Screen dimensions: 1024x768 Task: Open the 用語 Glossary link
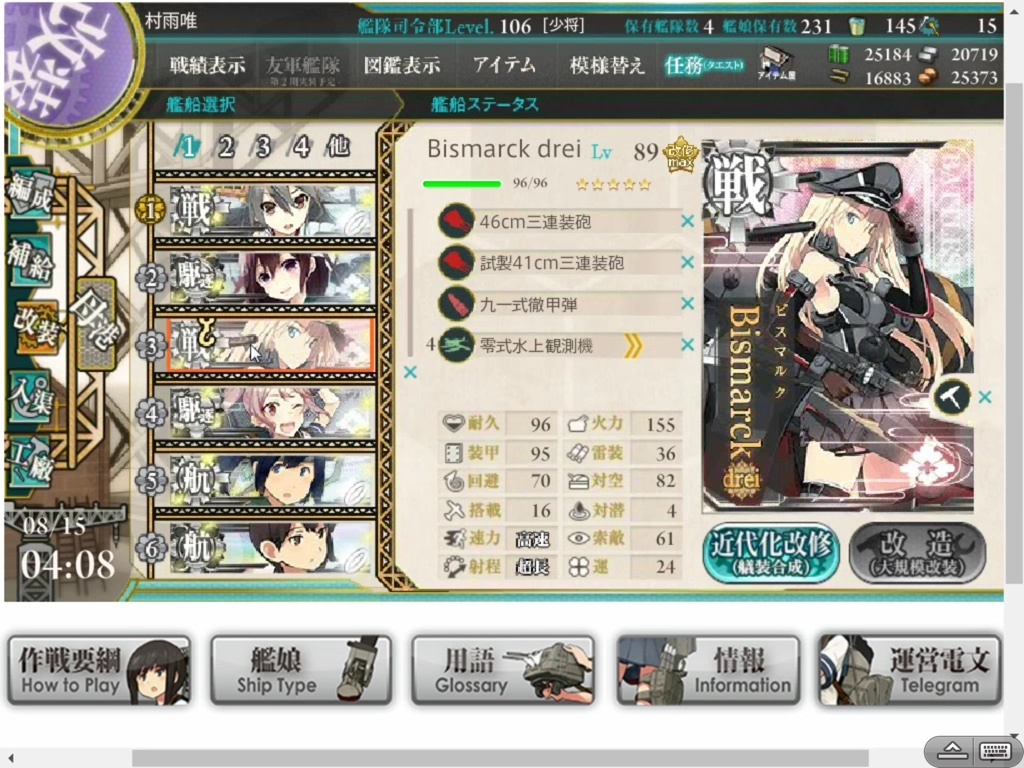tap(503, 670)
